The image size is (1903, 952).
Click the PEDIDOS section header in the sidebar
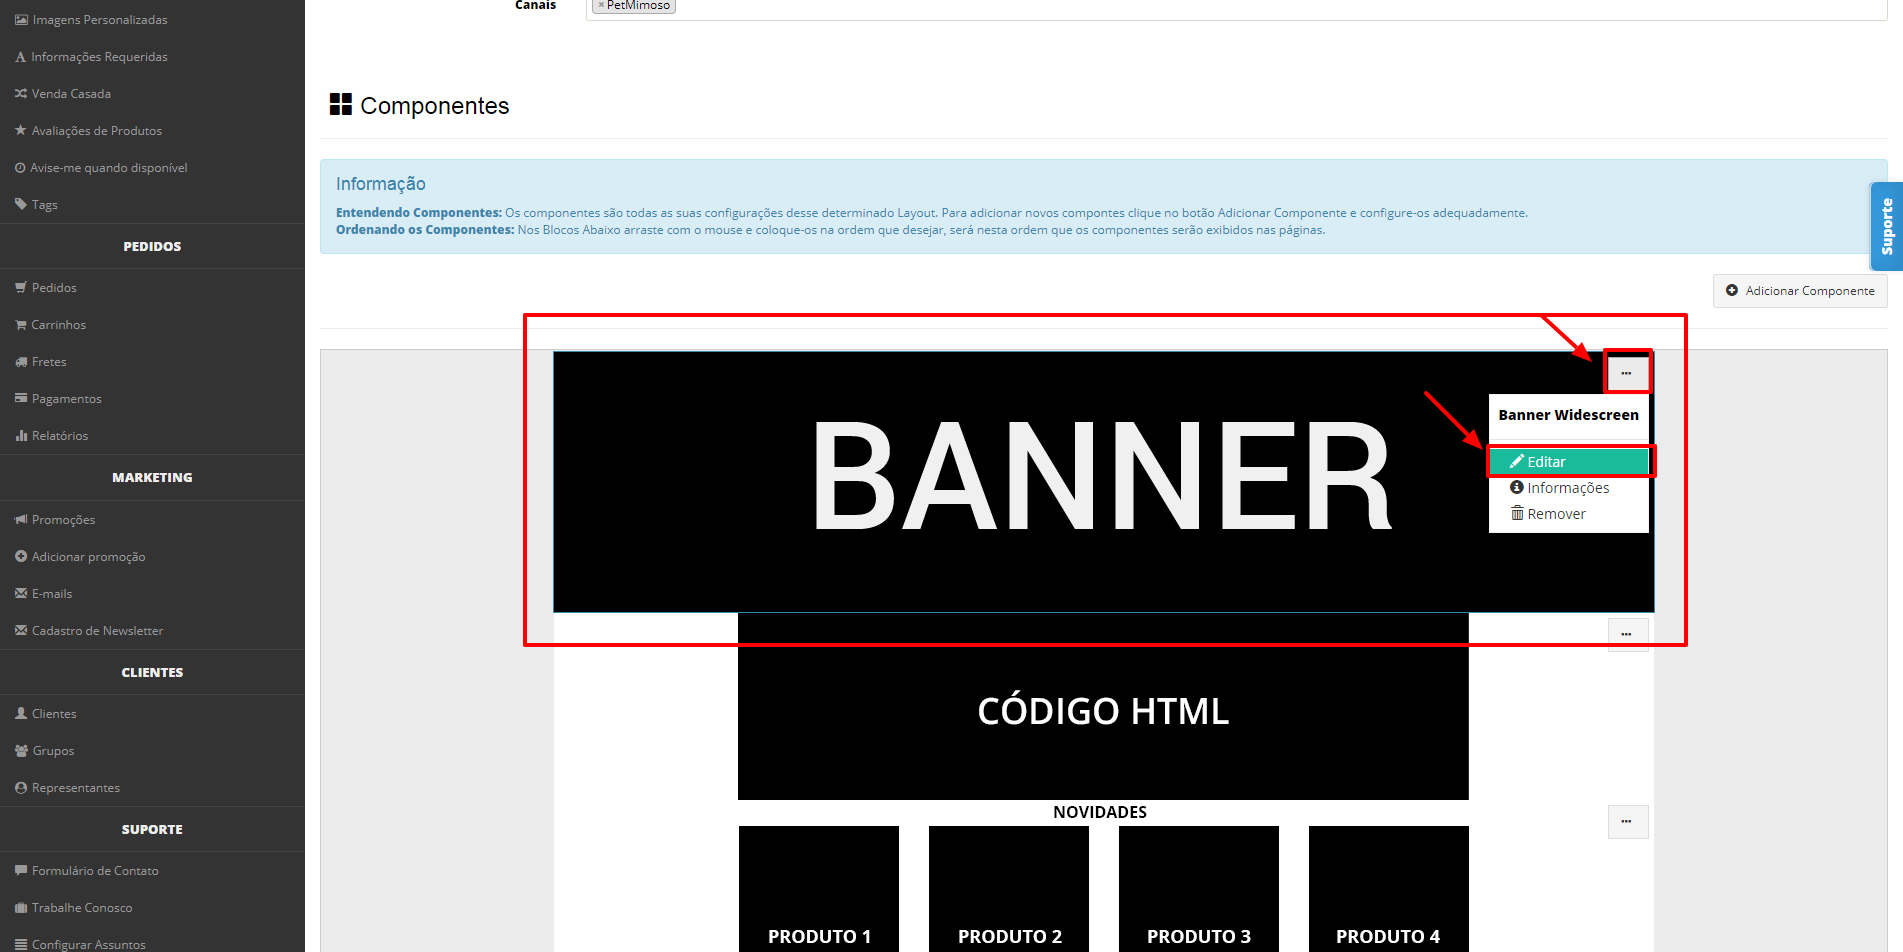(x=152, y=247)
